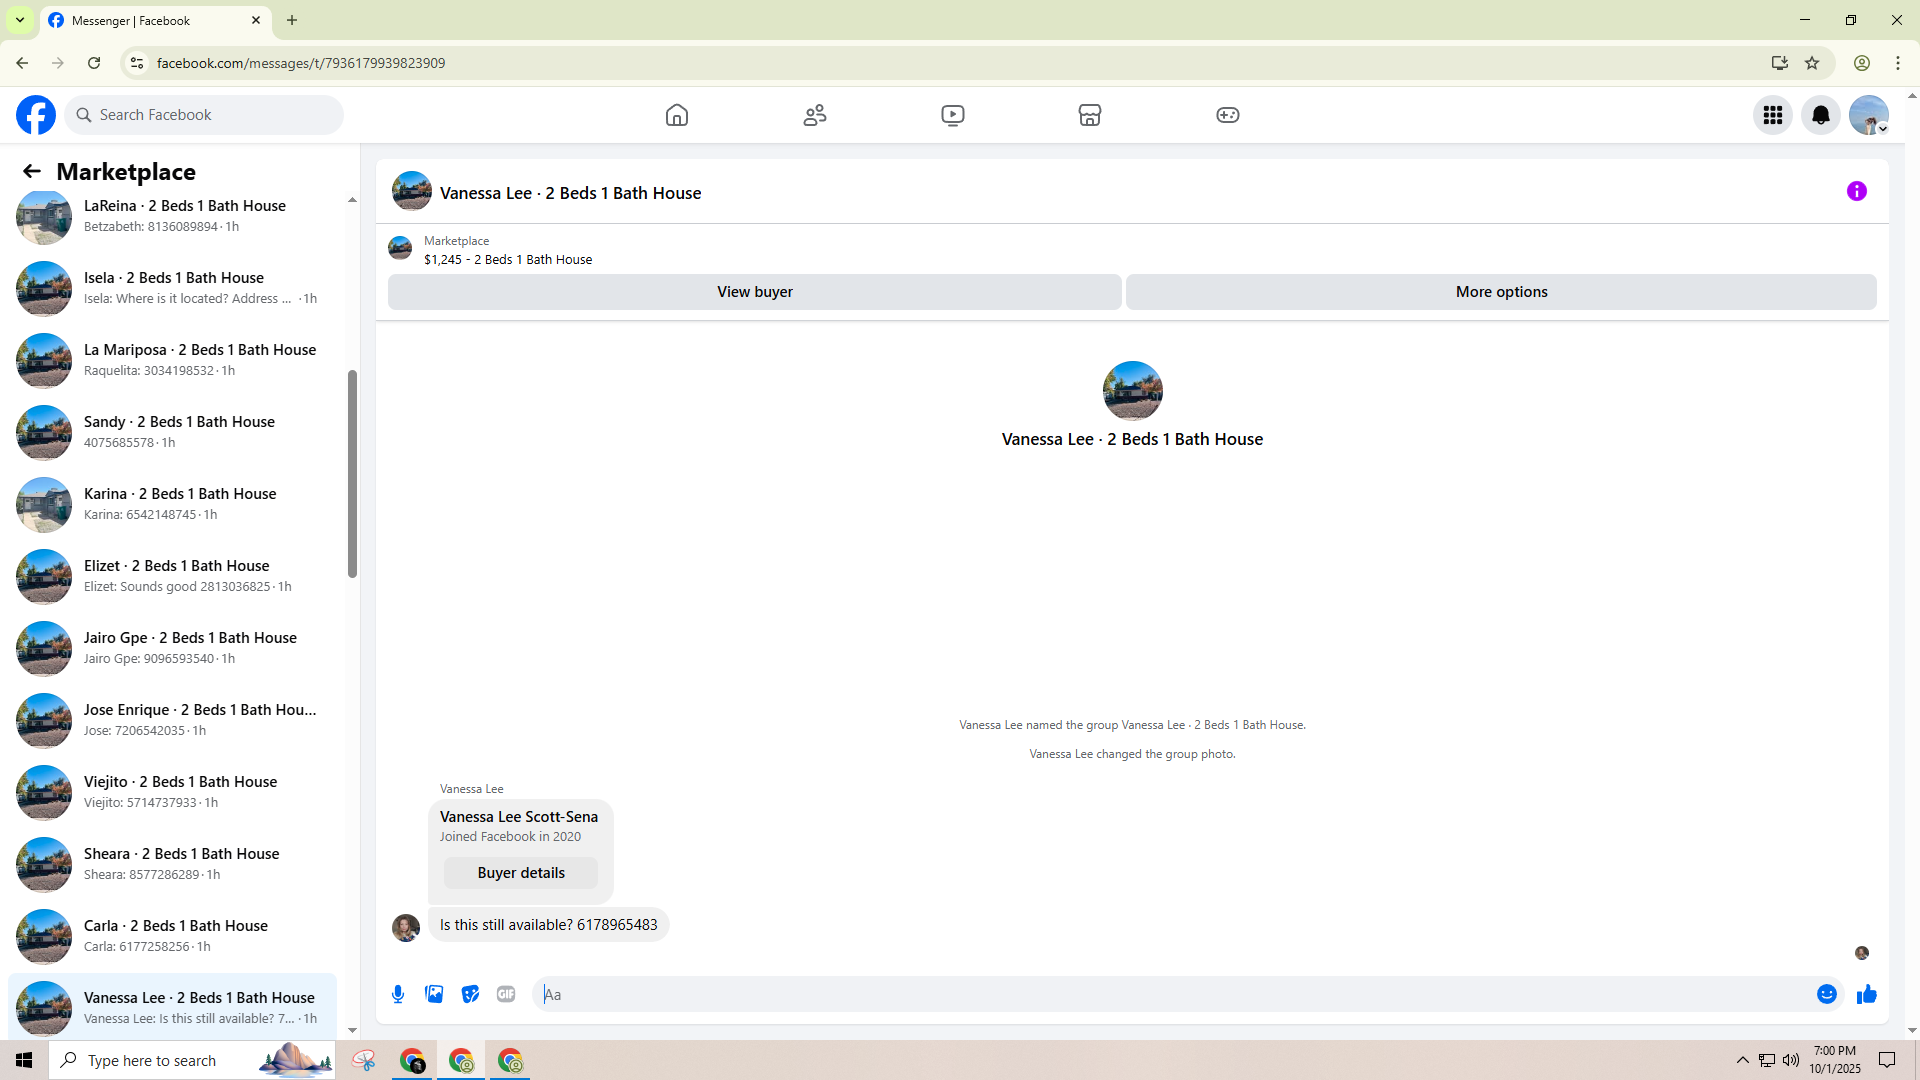The image size is (1920, 1080).
Task: Click the More options button
Action: (1501, 292)
